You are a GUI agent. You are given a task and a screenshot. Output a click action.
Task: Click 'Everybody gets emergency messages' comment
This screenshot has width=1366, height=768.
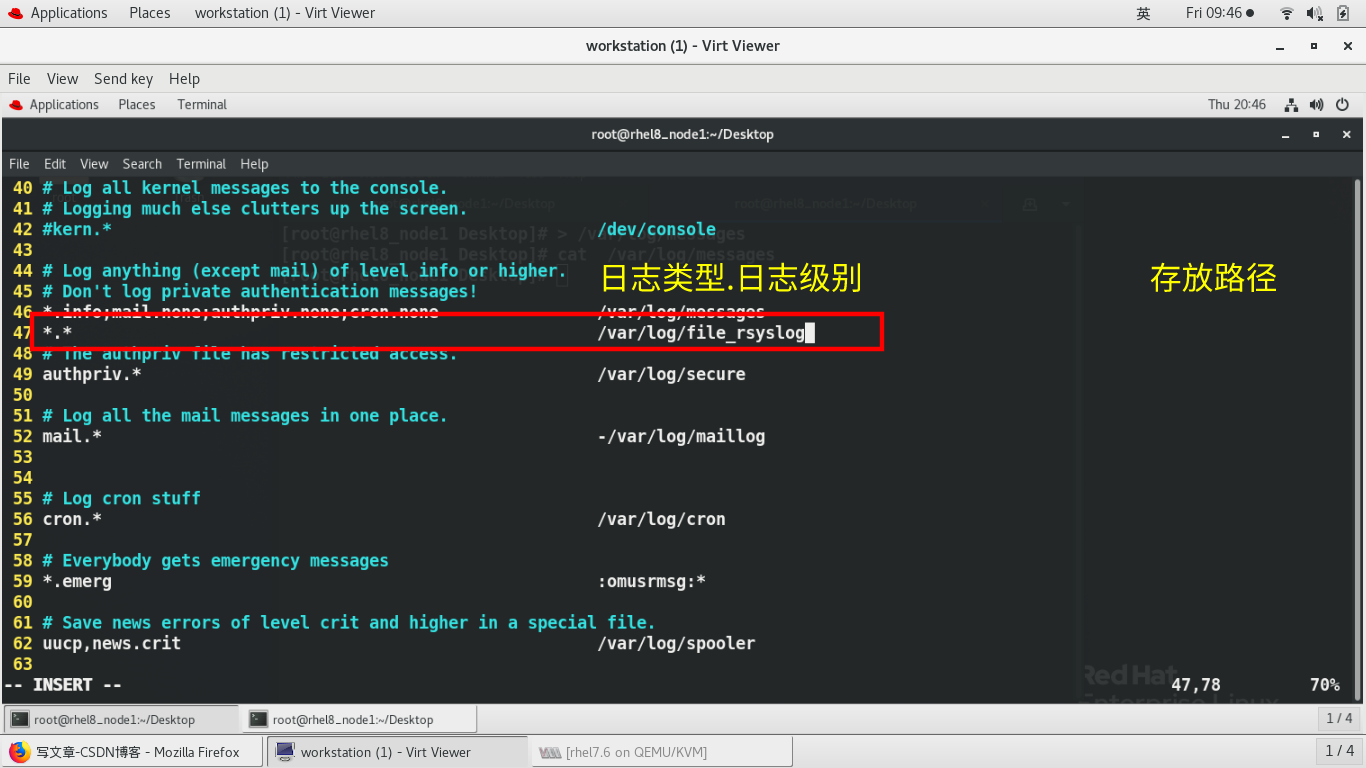pos(225,560)
